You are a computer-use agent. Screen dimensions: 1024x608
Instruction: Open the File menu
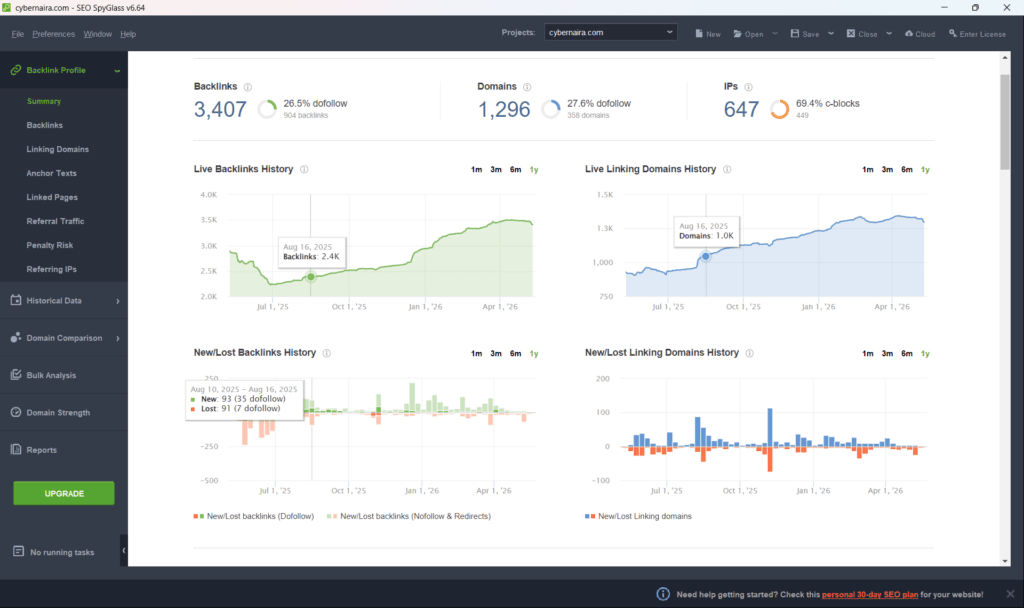tap(18, 34)
